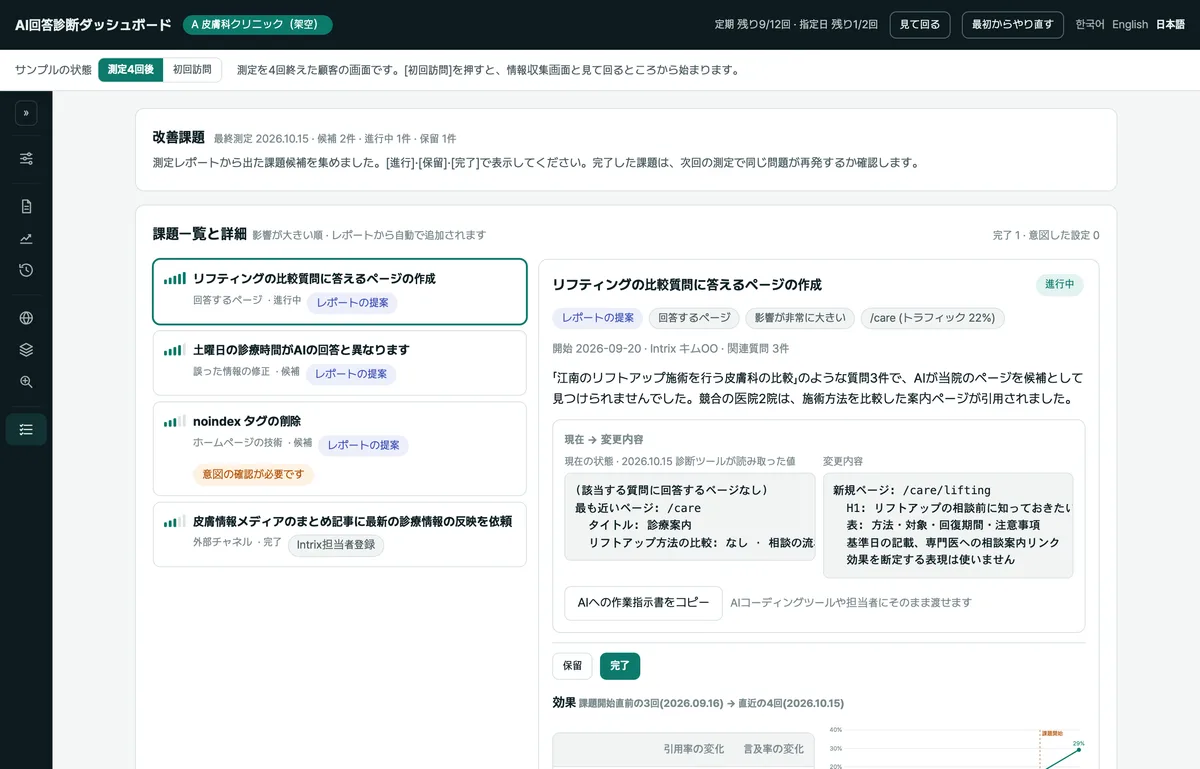
Task: Select the リフティングの比較質問 task card
Action: click(340, 292)
